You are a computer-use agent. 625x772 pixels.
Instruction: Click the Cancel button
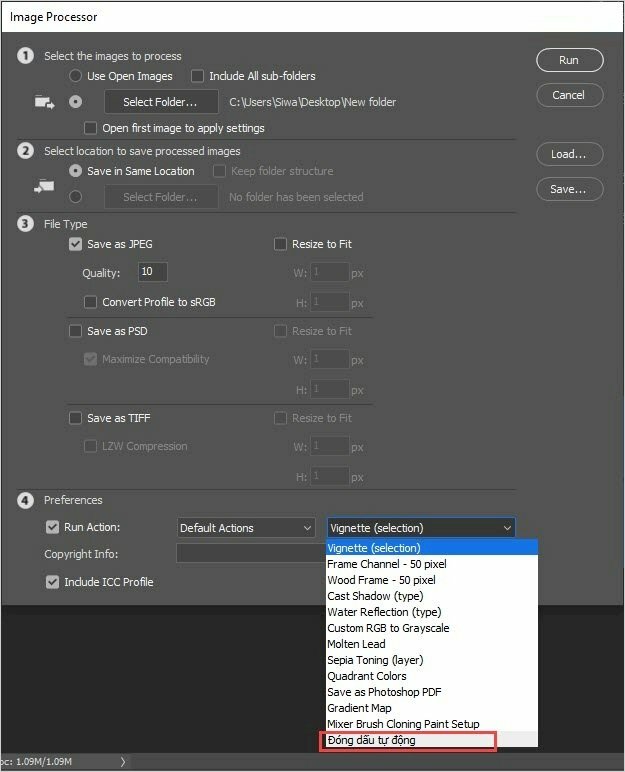(569, 95)
